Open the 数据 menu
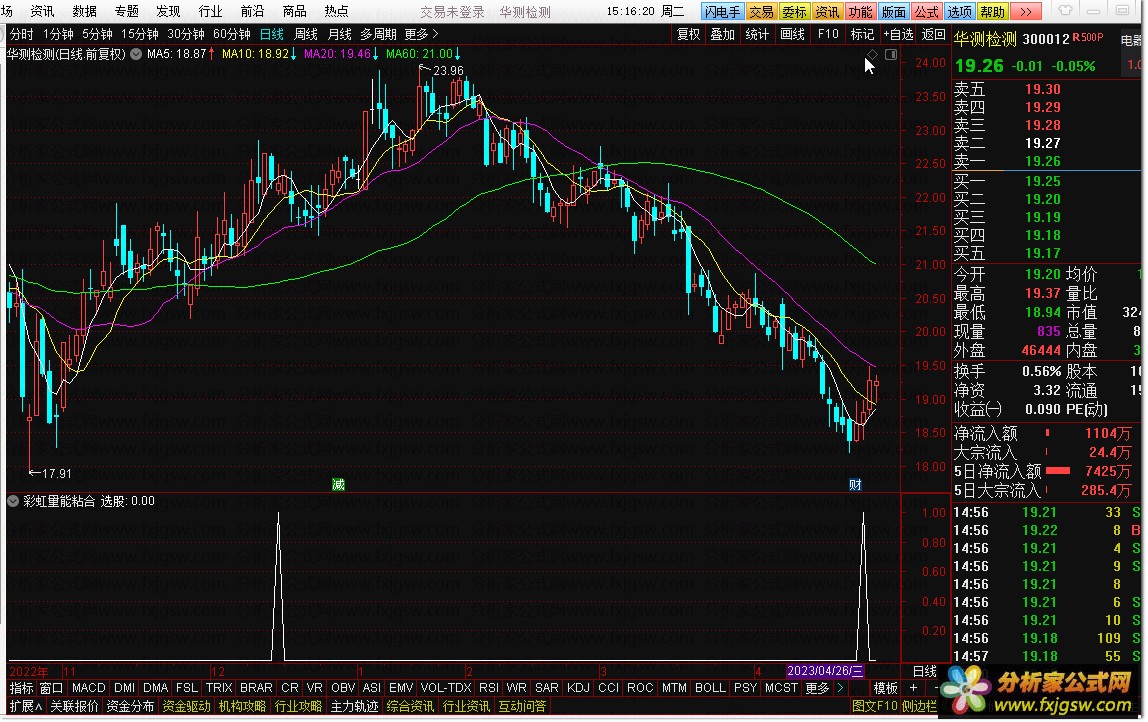This screenshot has height=722, width=1148. (84, 12)
